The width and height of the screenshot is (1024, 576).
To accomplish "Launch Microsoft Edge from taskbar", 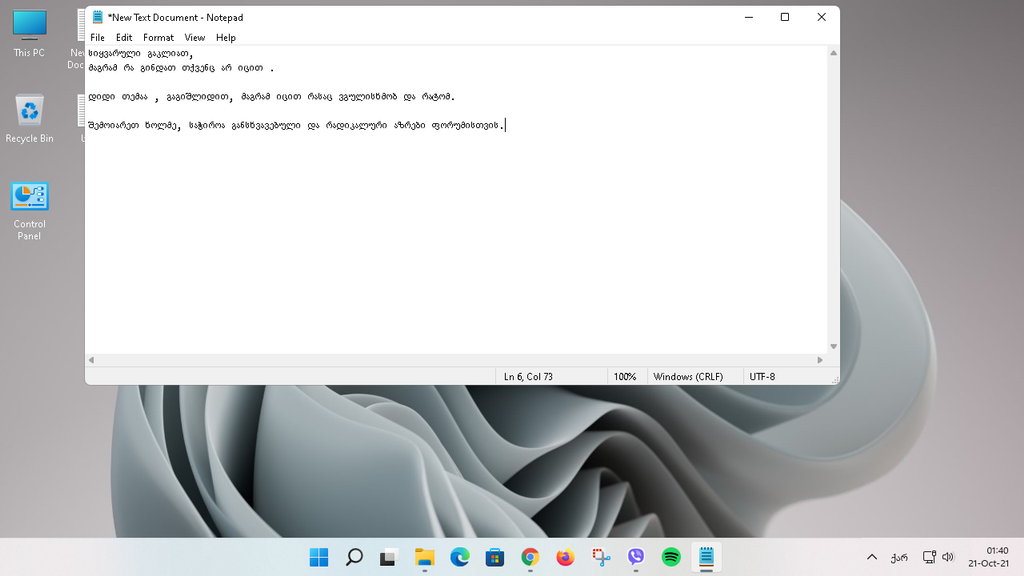I will pyautogui.click(x=460, y=557).
